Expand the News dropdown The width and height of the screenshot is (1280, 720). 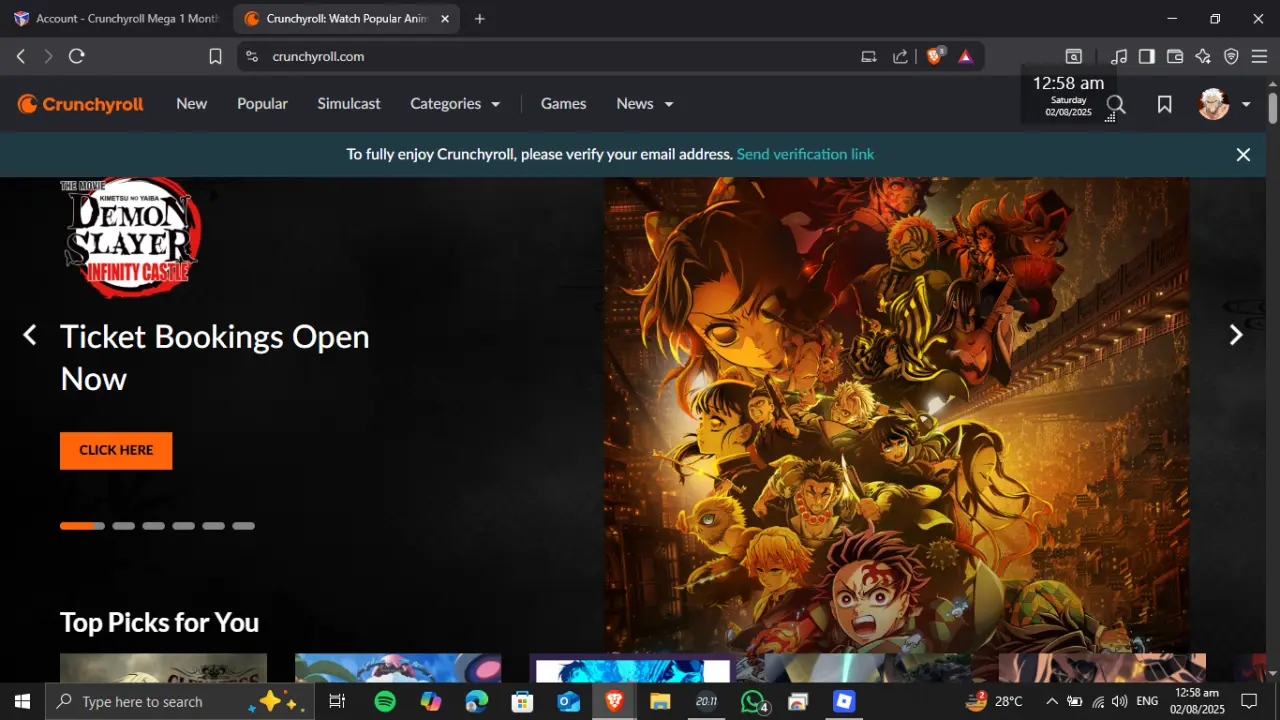(x=645, y=104)
